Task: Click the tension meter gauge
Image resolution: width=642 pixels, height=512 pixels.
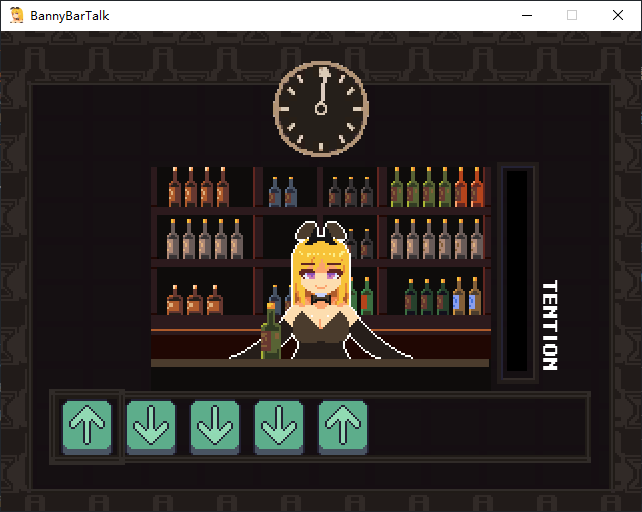Action: (517, 272)
